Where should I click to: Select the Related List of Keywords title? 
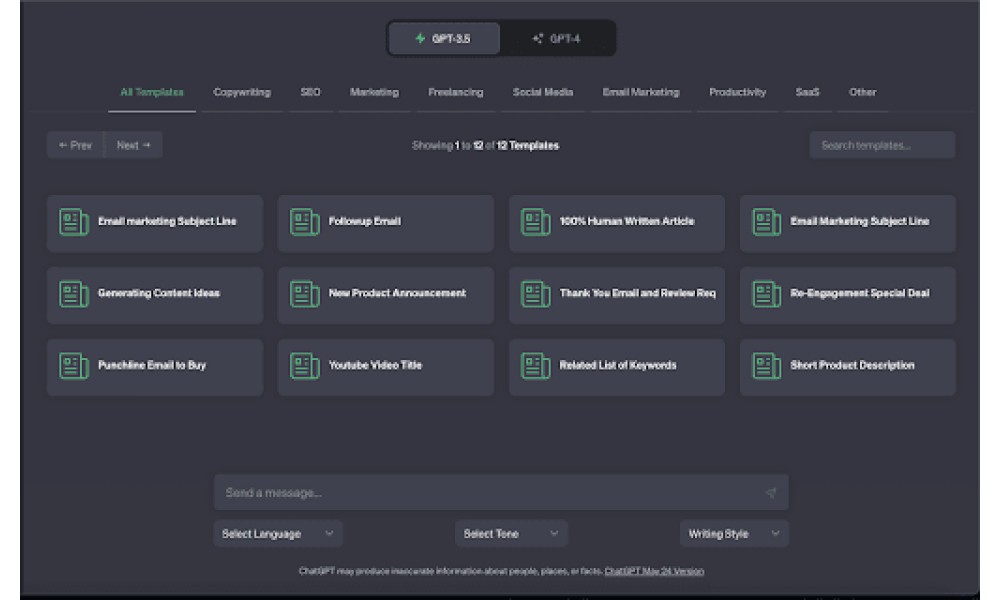click(x=618, y=365)
